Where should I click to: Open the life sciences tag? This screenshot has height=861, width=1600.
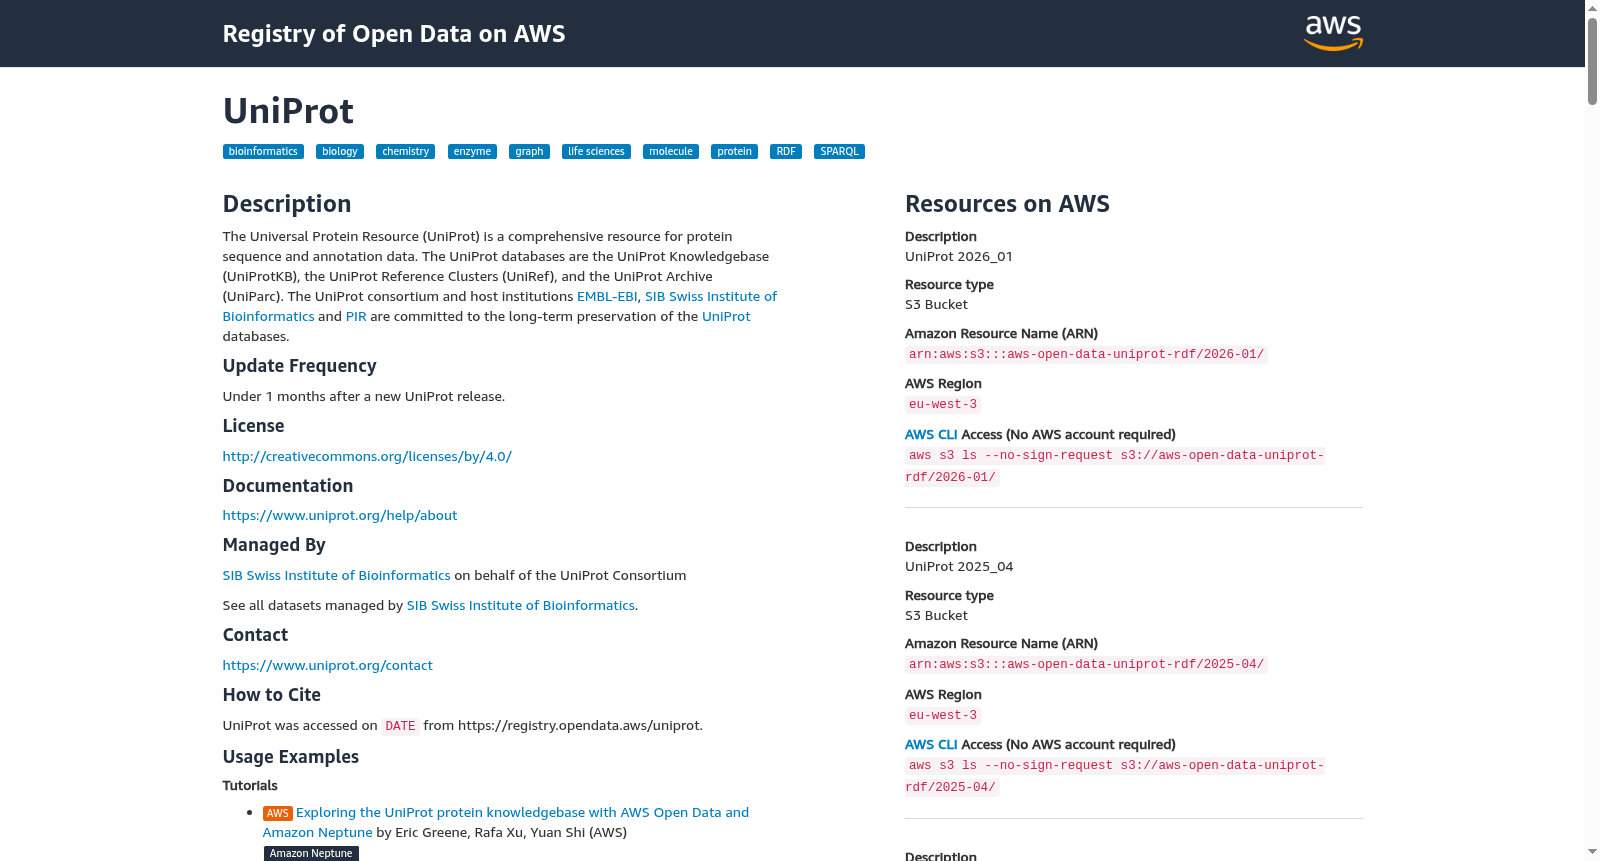596,152
